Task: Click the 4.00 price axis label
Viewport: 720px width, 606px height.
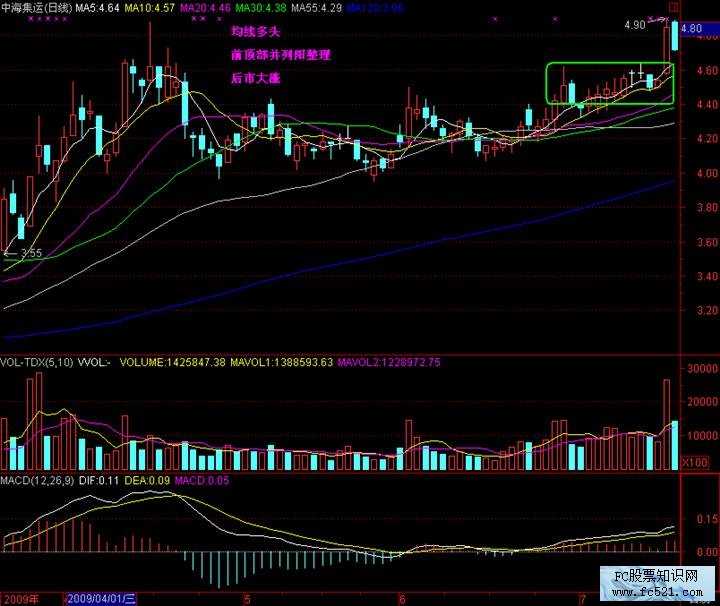Action: pos(707,174)
